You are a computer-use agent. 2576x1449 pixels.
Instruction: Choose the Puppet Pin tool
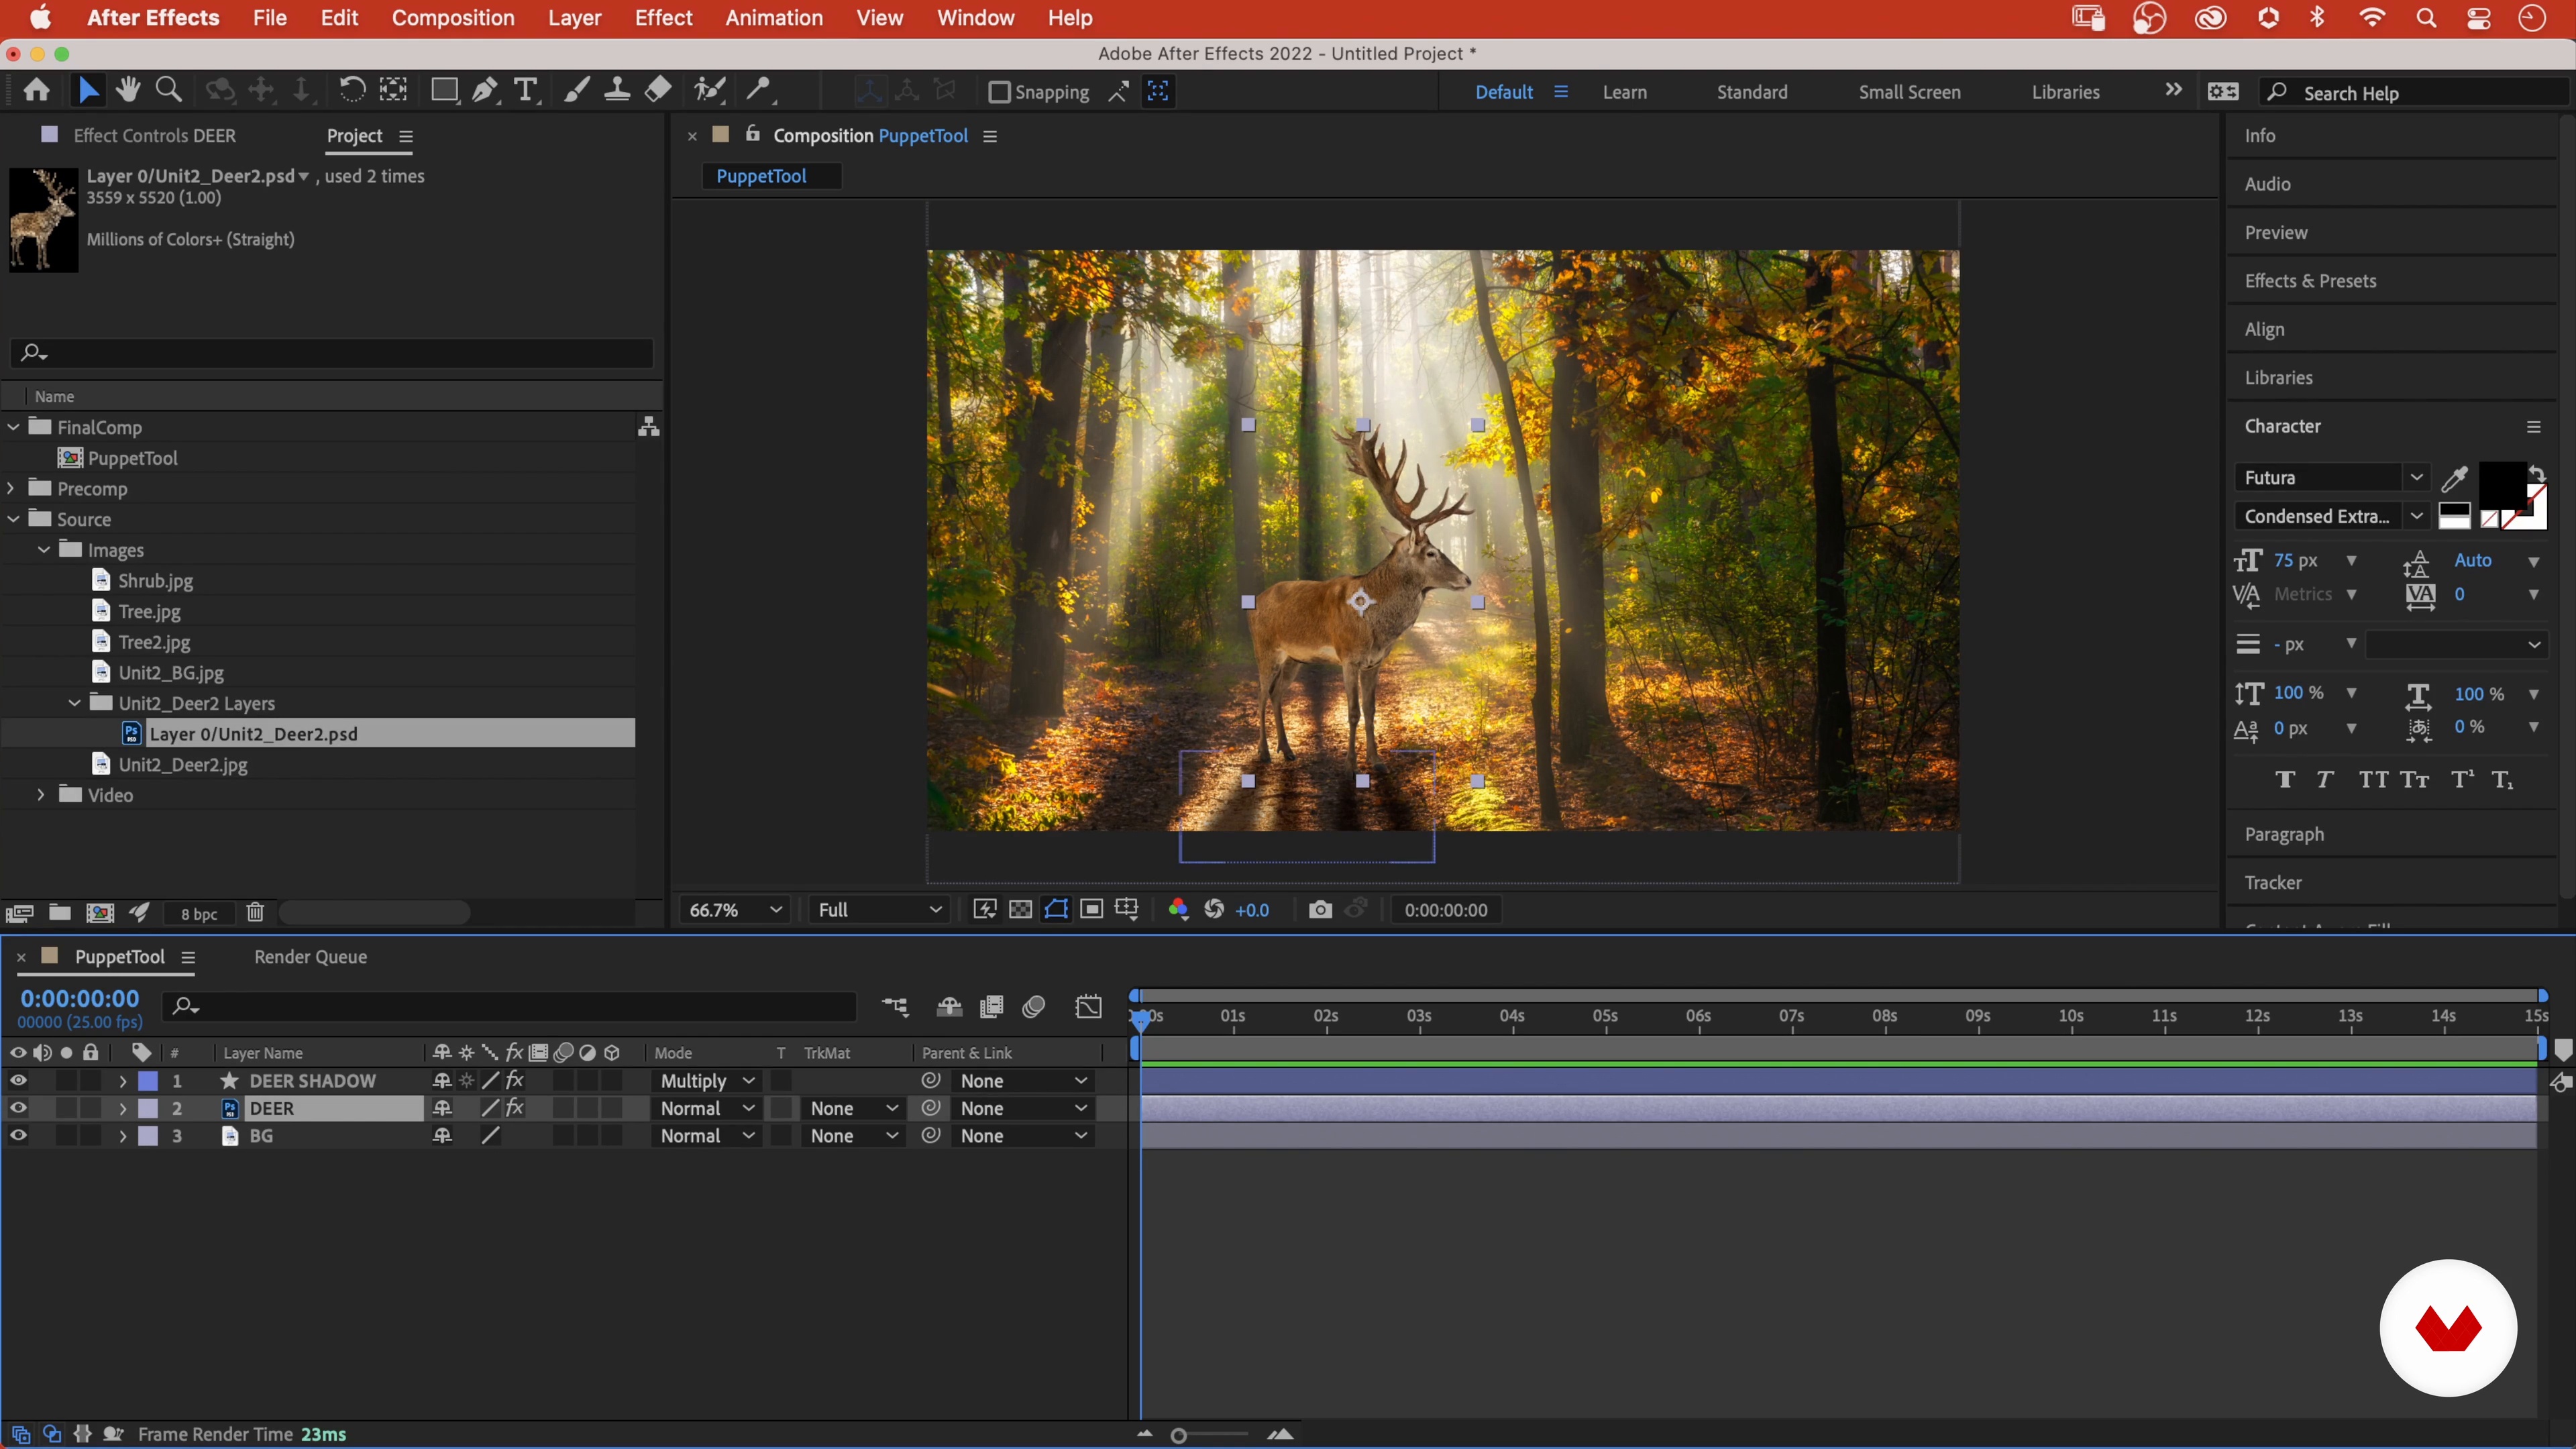pyautogui.click(x=759, y=91)
